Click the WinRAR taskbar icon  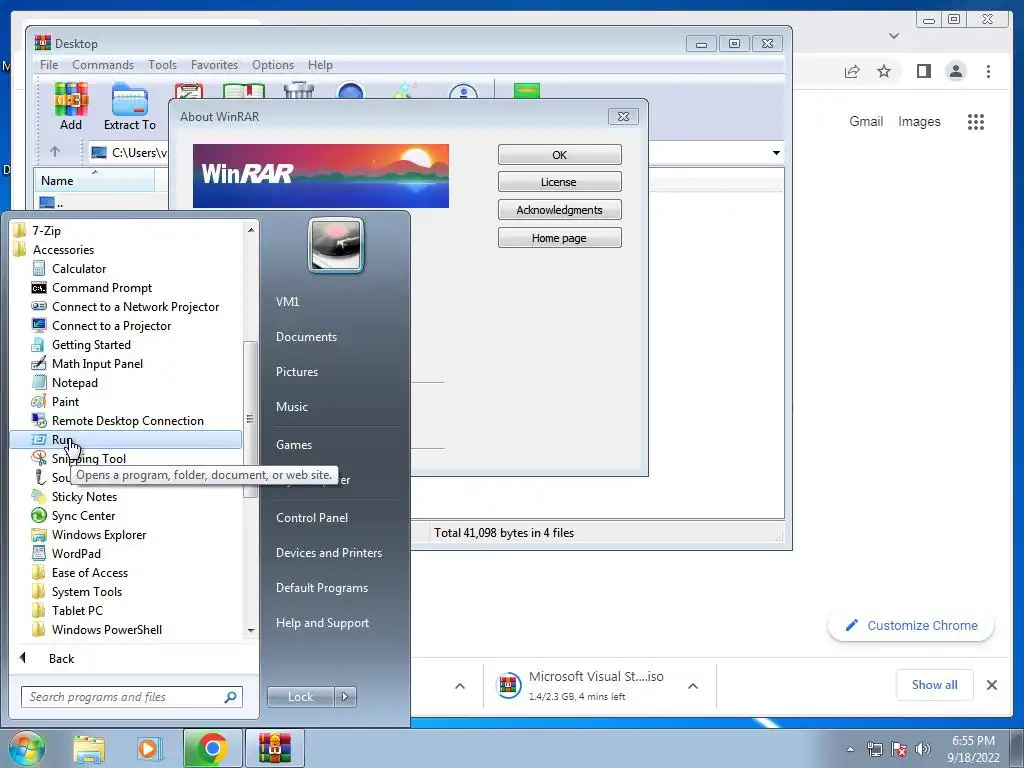(x=274, y=748)
